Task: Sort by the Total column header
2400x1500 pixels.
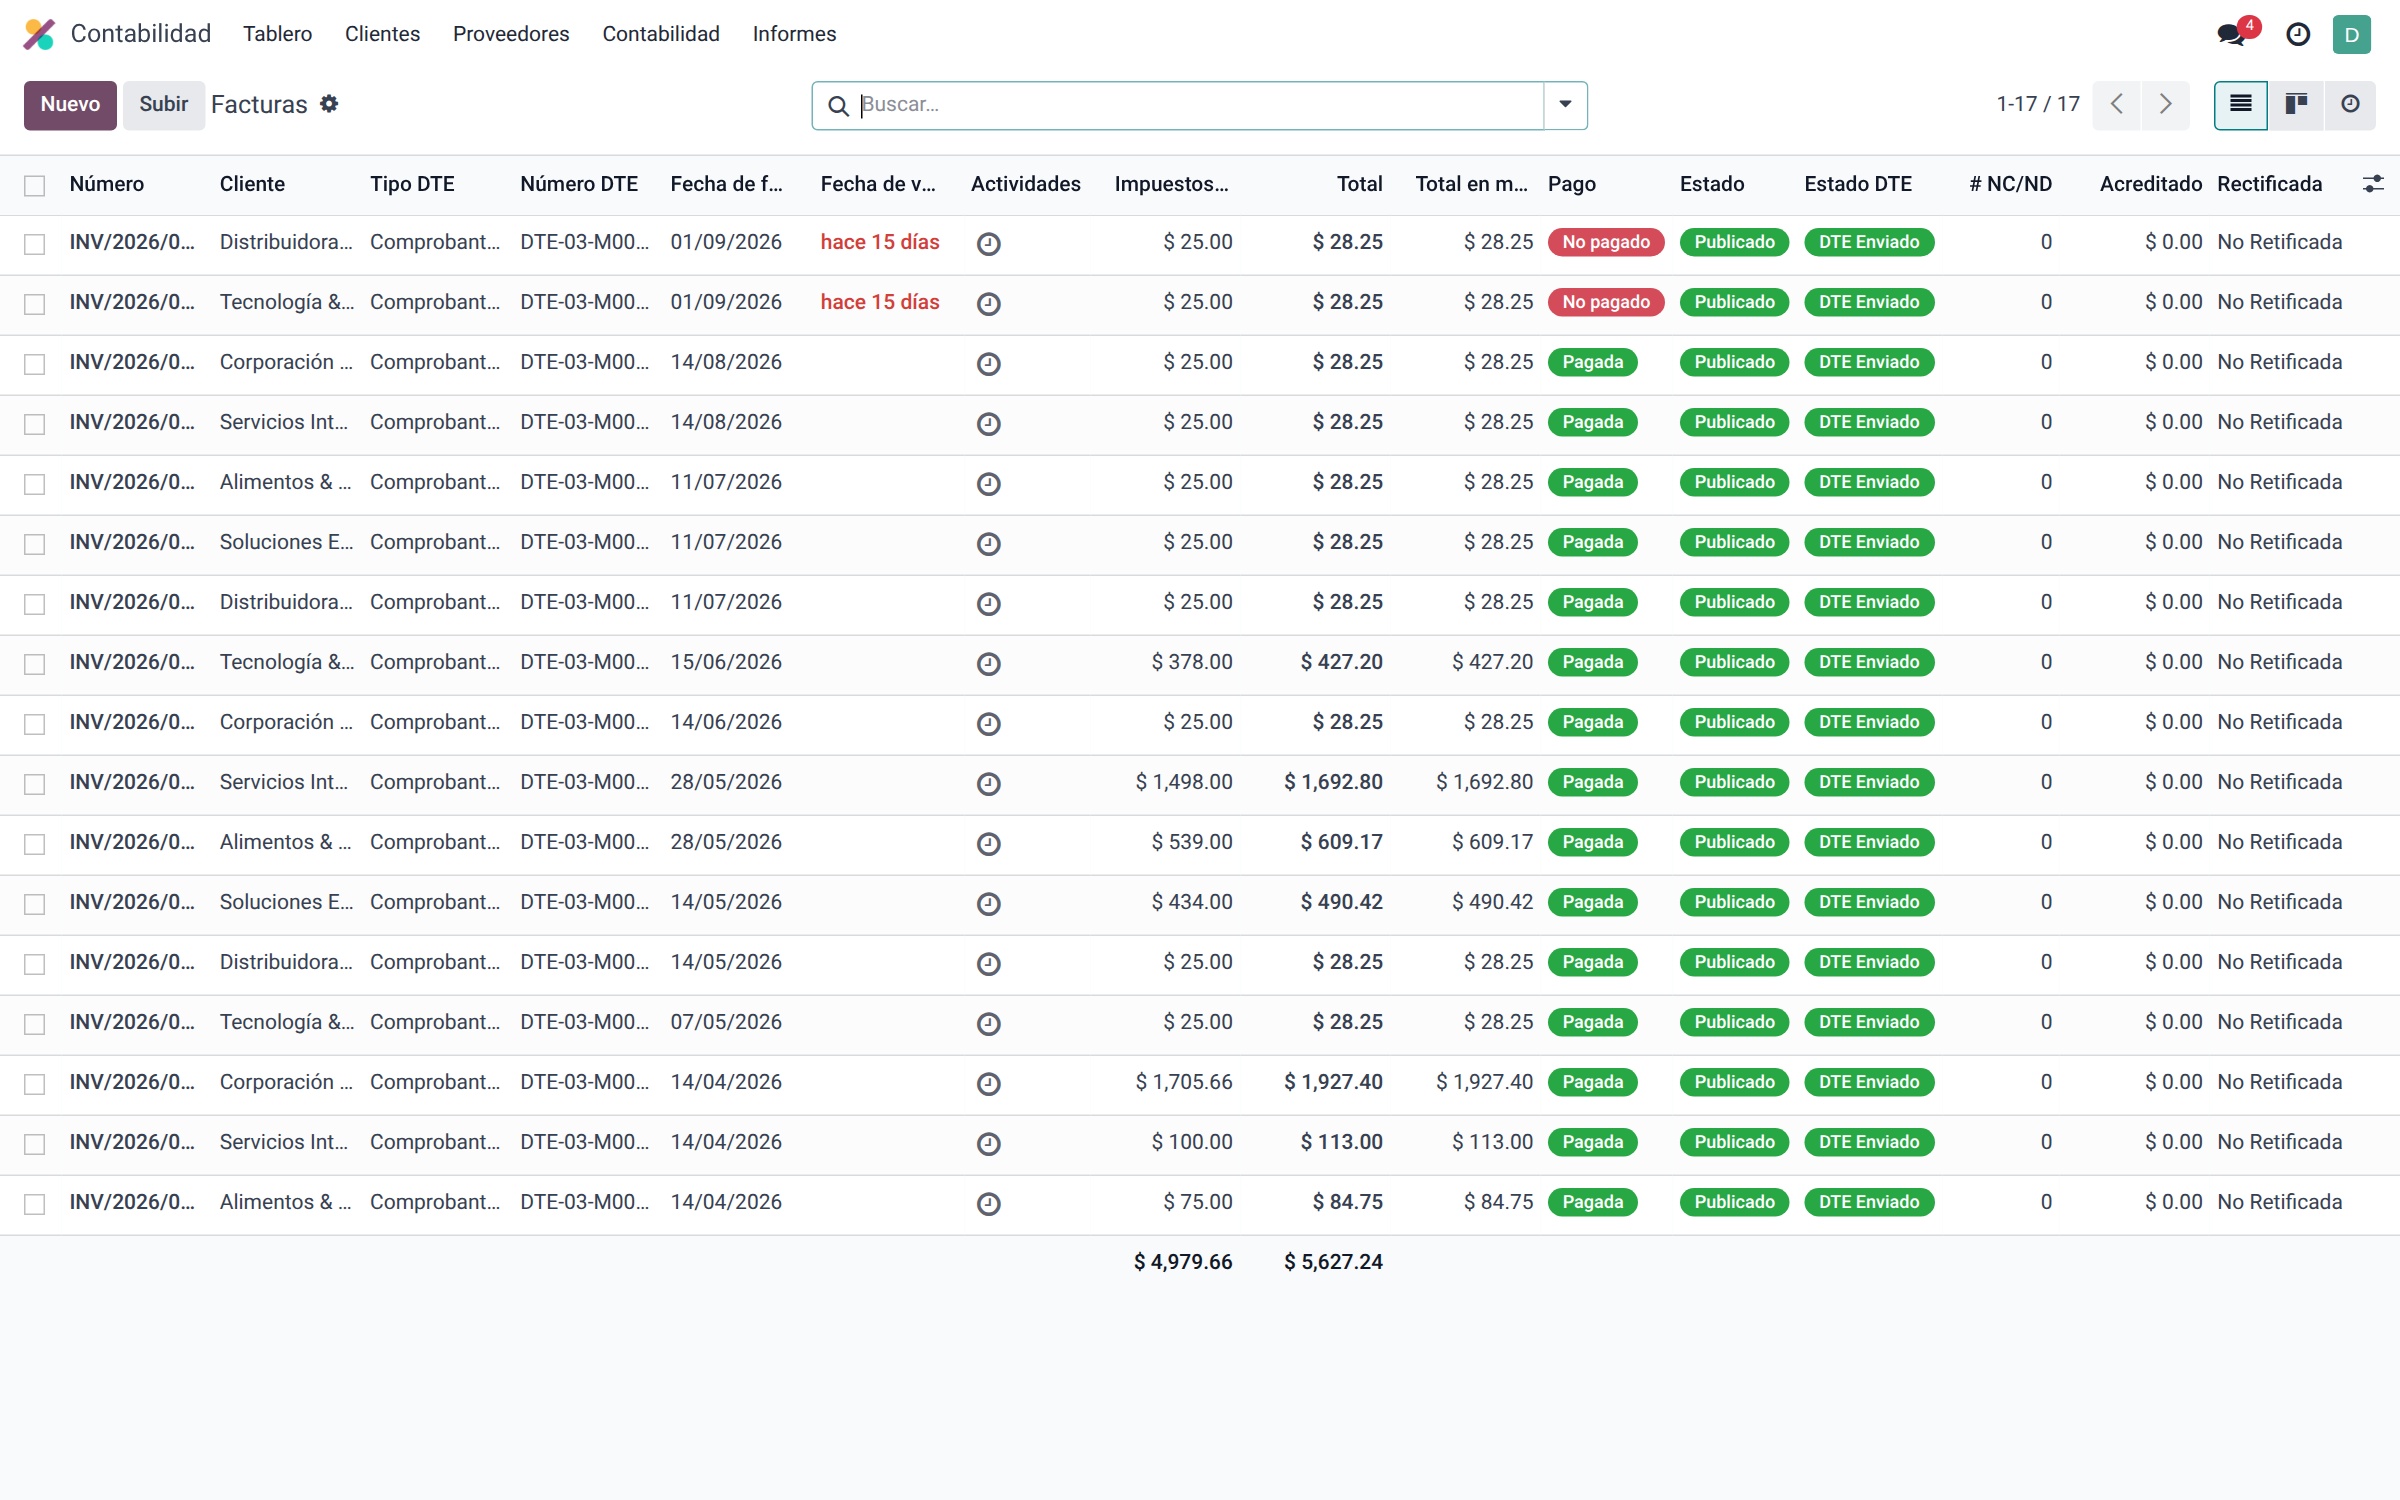Action: pyautogui.click(x=1359, y=184)
